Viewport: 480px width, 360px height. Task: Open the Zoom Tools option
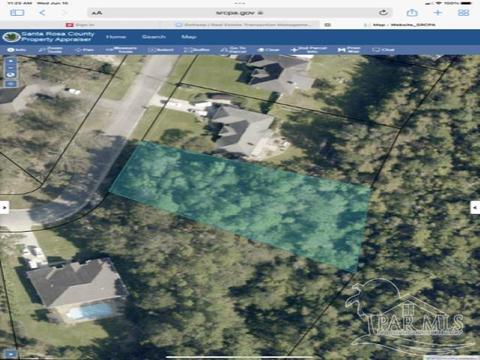pyautogui.click(x=50, y=50)
